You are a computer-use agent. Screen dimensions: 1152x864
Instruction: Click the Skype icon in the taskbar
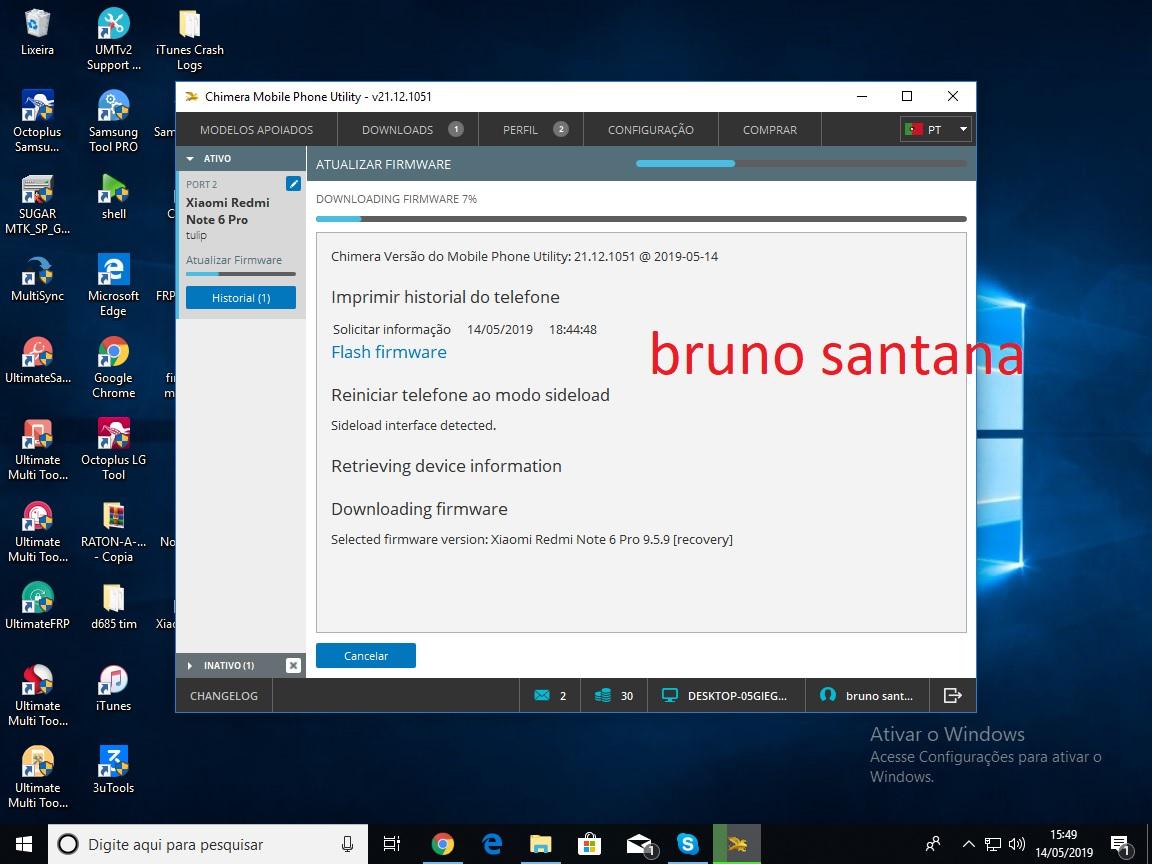tap(687, 844)
